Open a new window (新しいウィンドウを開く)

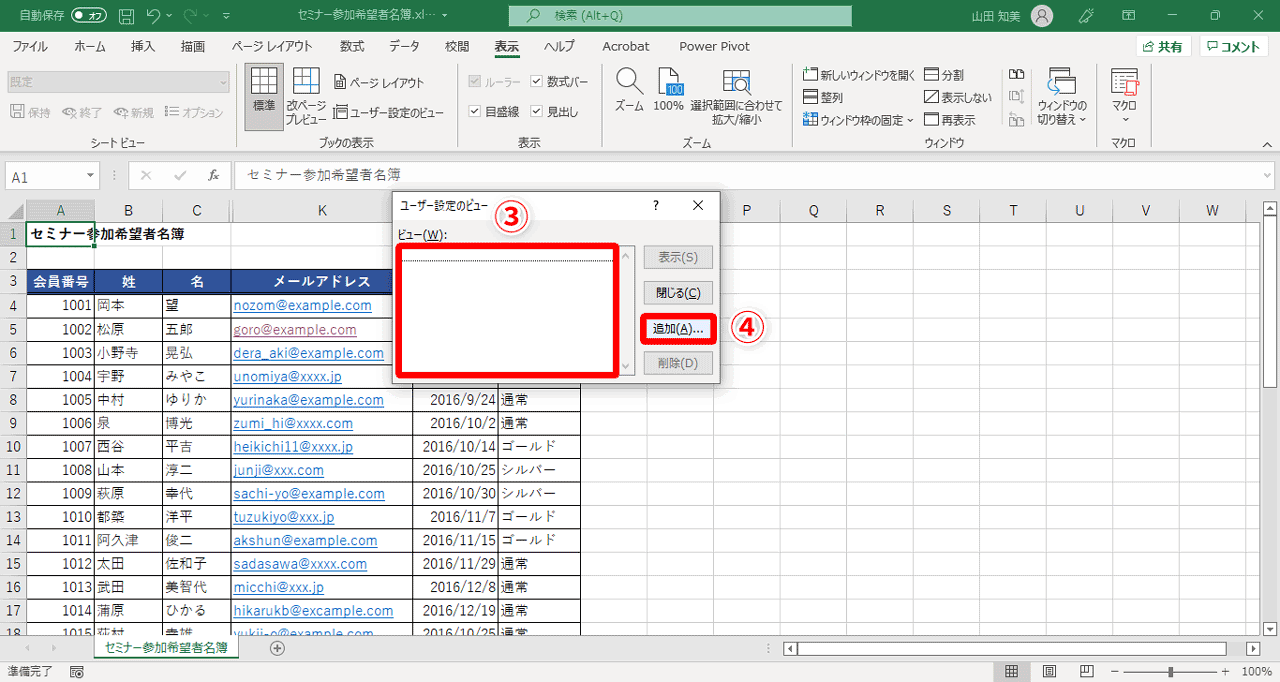(x=860, y=75)
